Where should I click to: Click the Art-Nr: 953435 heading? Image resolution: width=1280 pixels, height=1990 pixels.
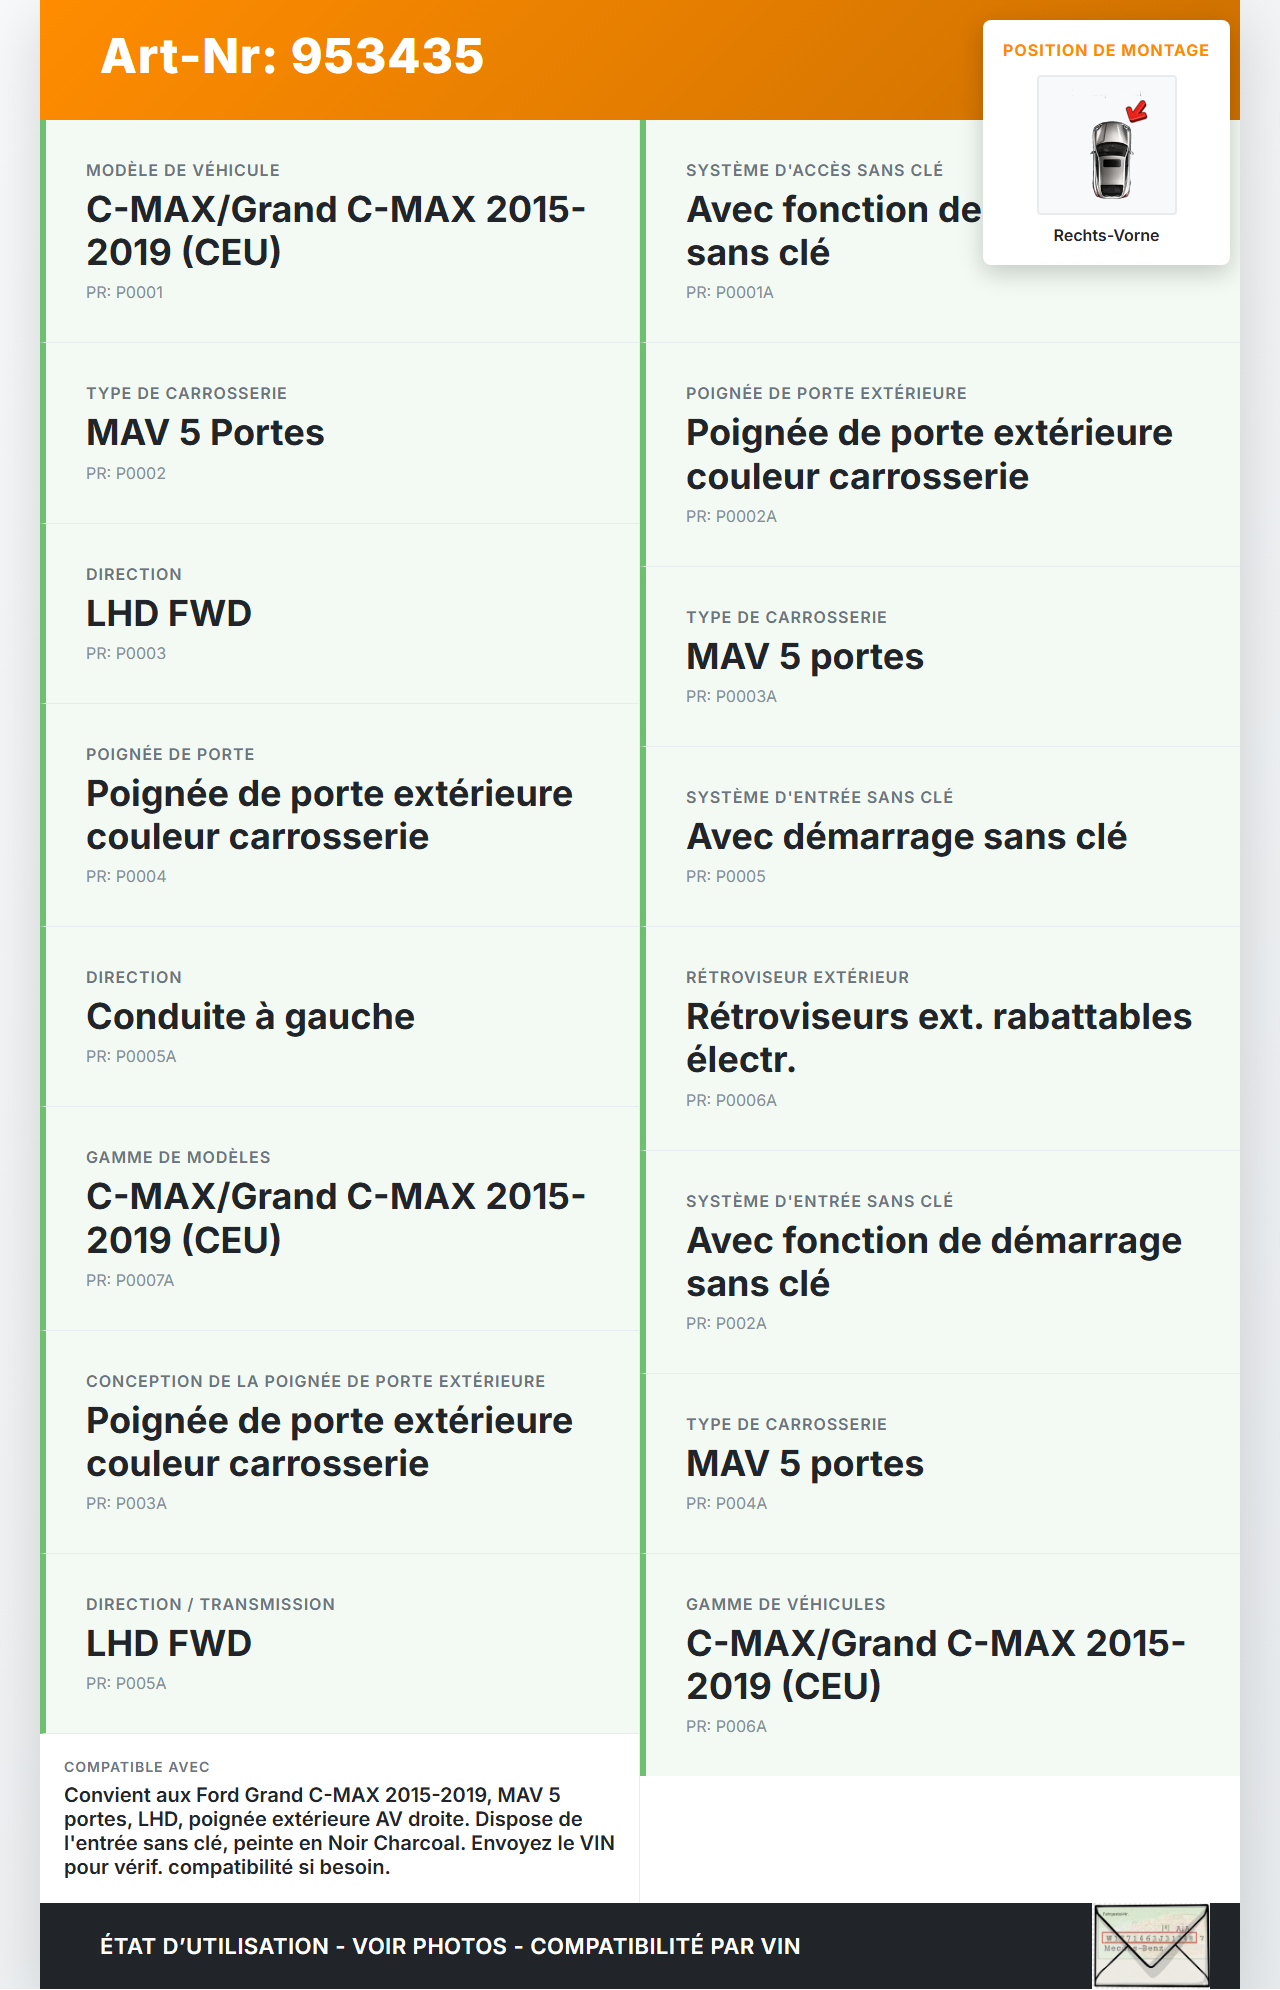pos(292,56)
